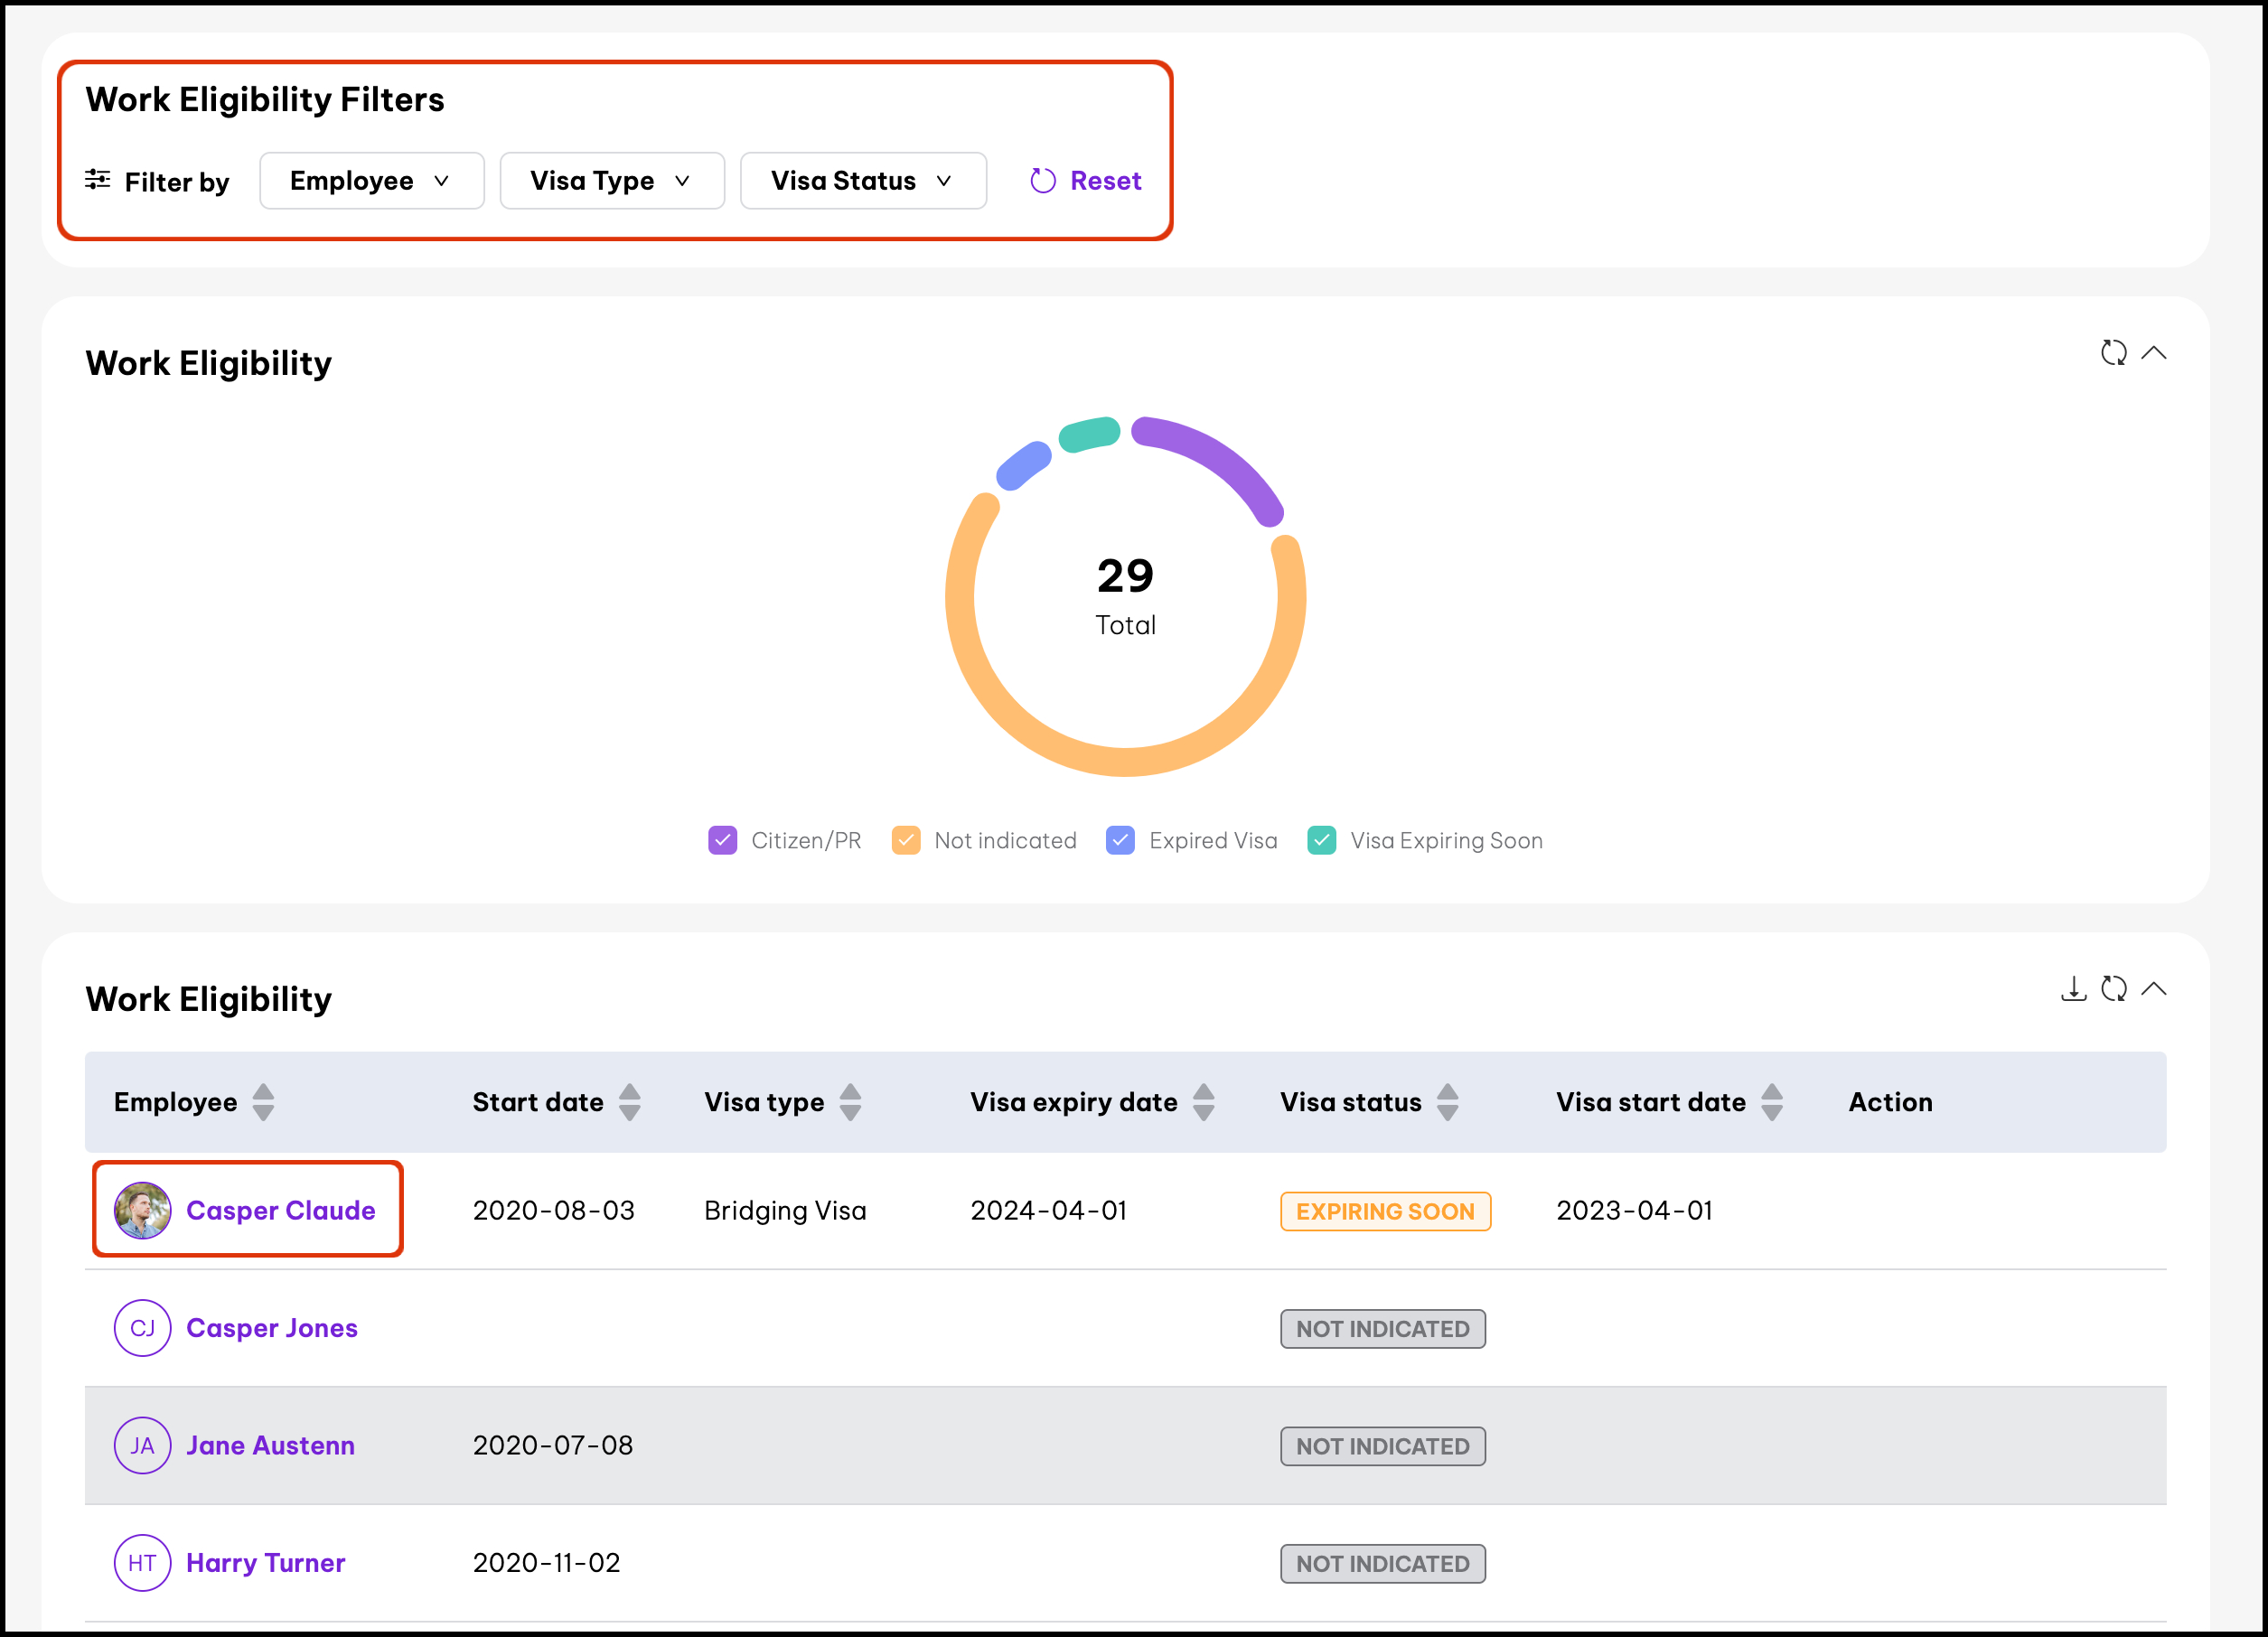The height and width of the screenshot is (1637, 2268).
Task: Click the orange Not indicated chart segment
Action: pyautogui.click(x=1125, y=761)
